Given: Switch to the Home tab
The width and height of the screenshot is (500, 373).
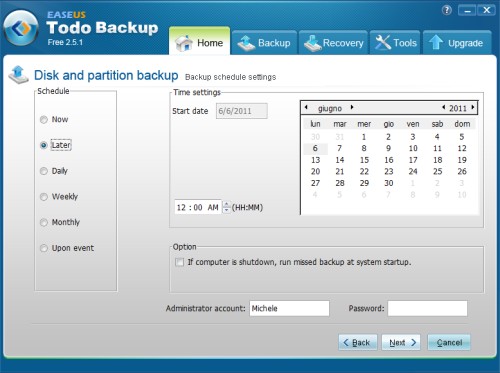Looking at the screenshot, I should (x=199, y=41).
